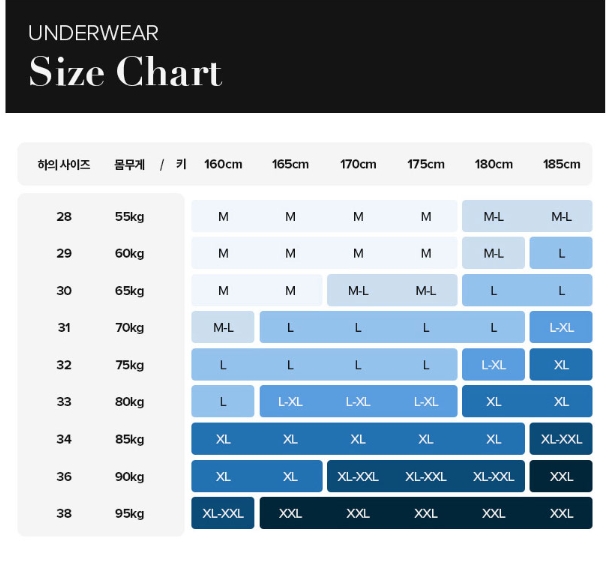The image size is (612, 564).
Task: Click the XL-XXL cell in the 85kg row
Action: tap(561, 439)
